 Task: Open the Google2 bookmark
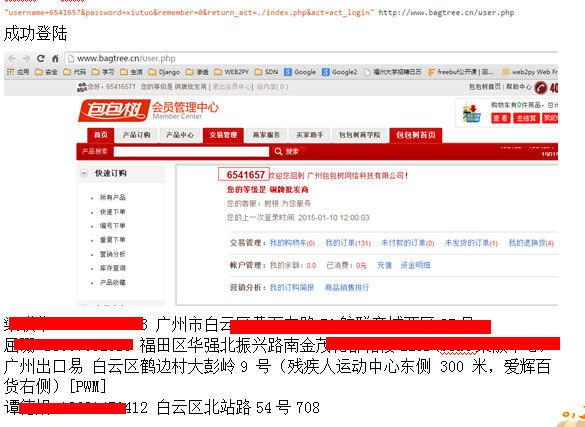click(340, 72)
